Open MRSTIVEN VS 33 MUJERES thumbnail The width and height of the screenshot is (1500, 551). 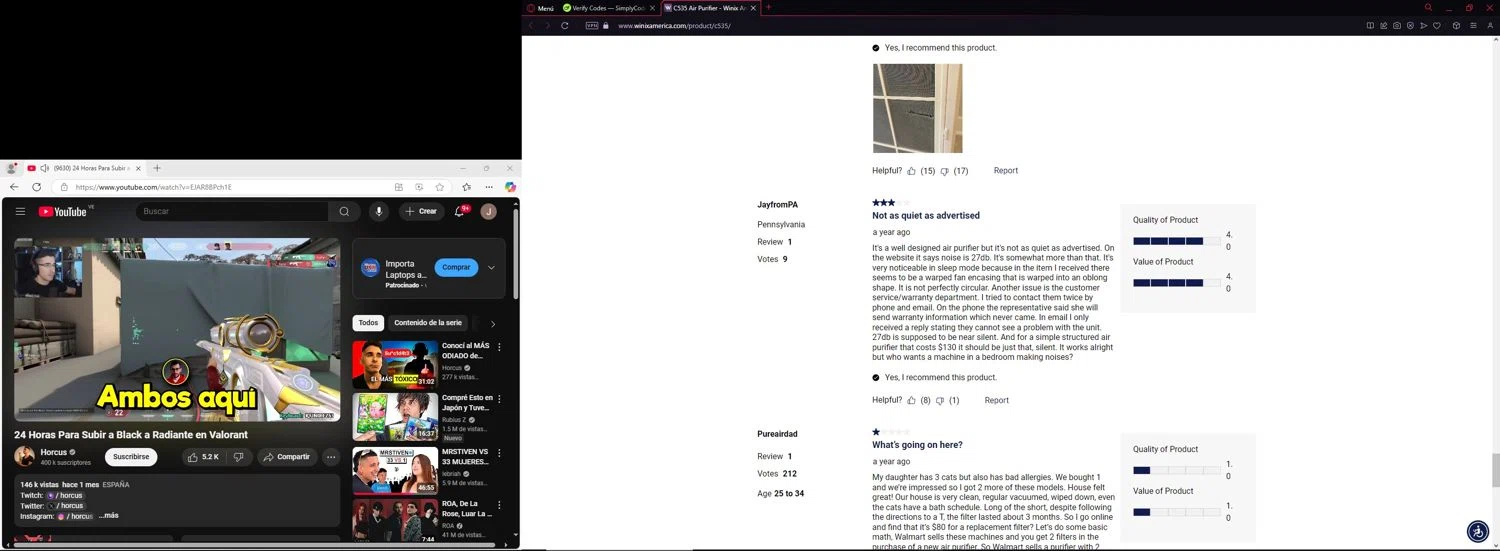(x=395, y=470)
